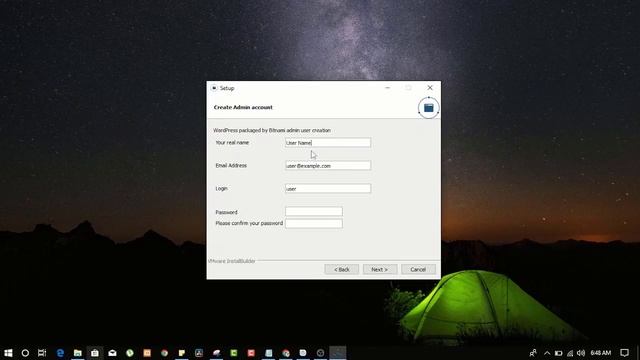Show hidden system tray icons chevron
The image size is (640, 360).
[x=547, y=353]
